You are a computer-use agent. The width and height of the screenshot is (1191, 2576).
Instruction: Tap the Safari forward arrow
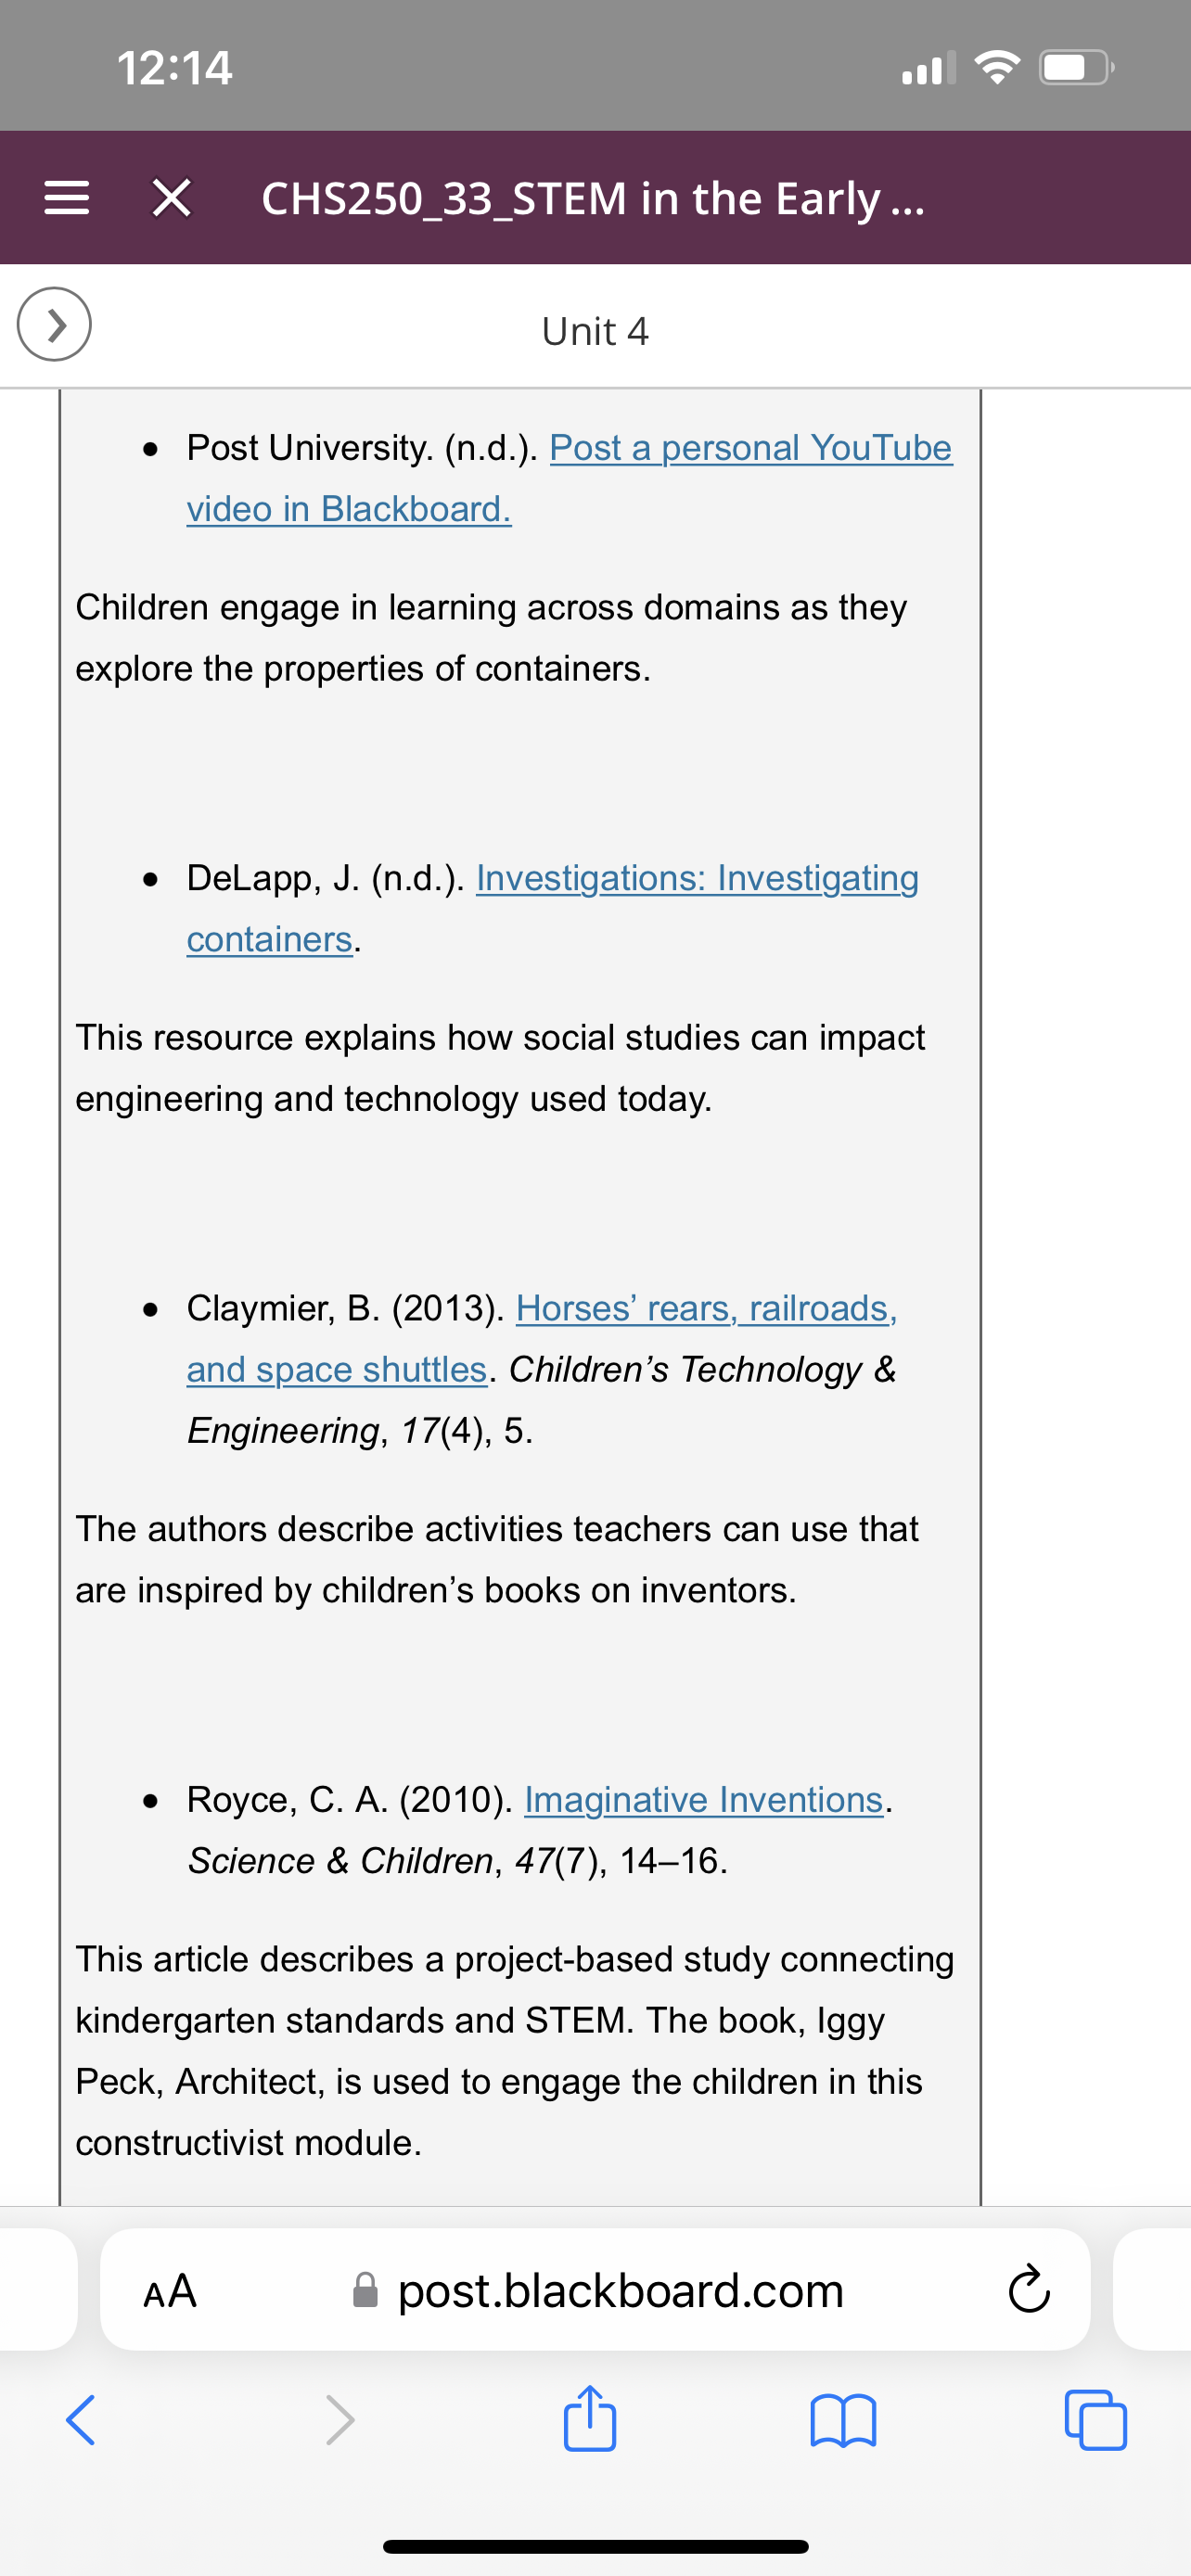(x=340, y=2420)
